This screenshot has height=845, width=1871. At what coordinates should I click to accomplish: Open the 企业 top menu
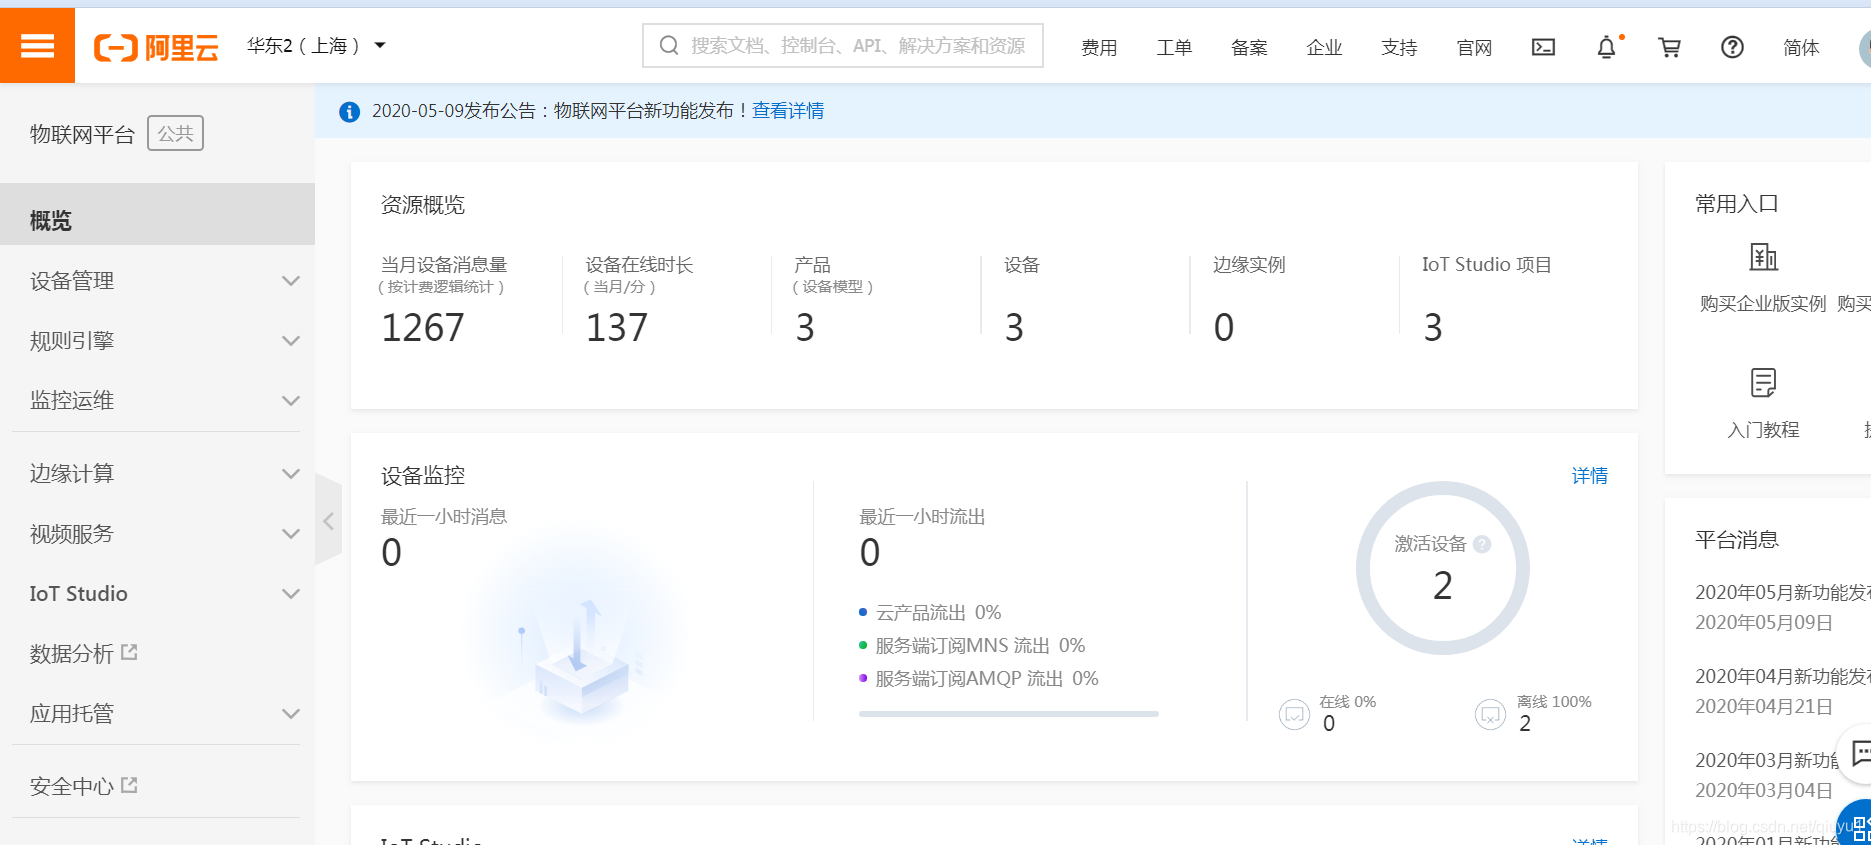pyautogui.click(x=1324, y=48)
